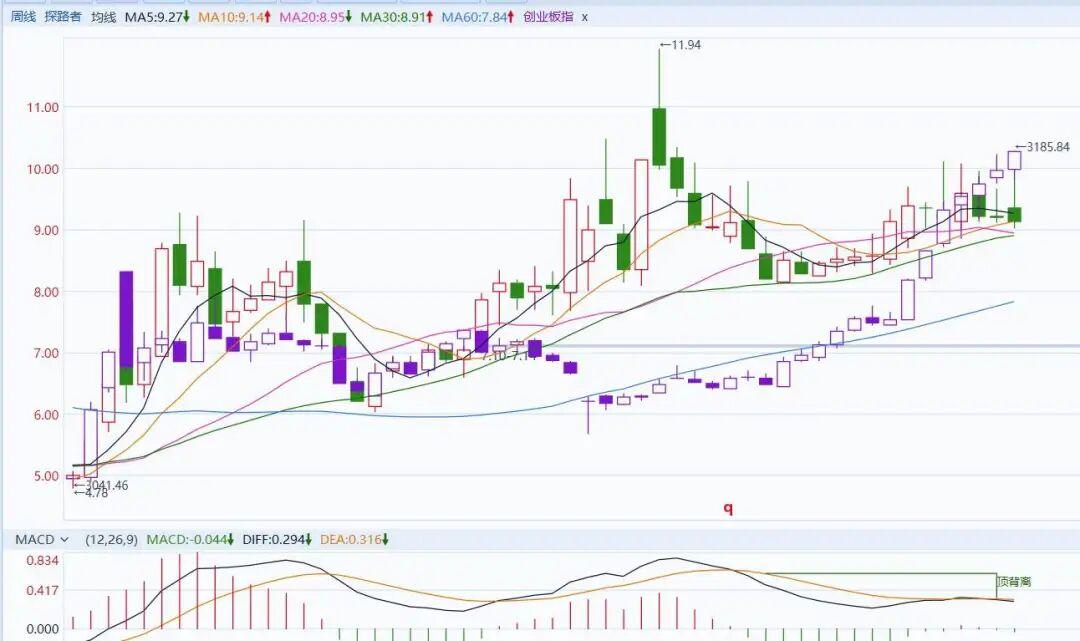Select the MA20:8.95 indicator value

[x=315, y=17]
